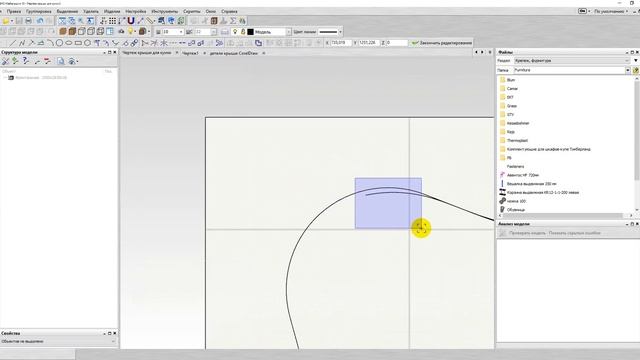Click the document copy icon in structure panel
640x360 pixels.
[x=60, y=61]
